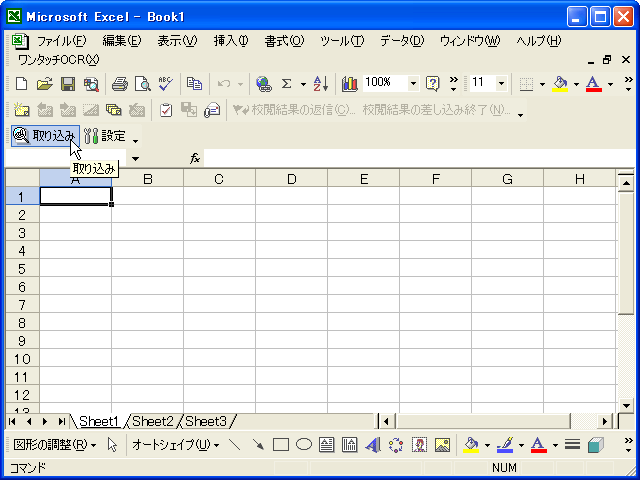Select the Line drawing tool
Screen dimensions: 640x480
click(235, 445)
